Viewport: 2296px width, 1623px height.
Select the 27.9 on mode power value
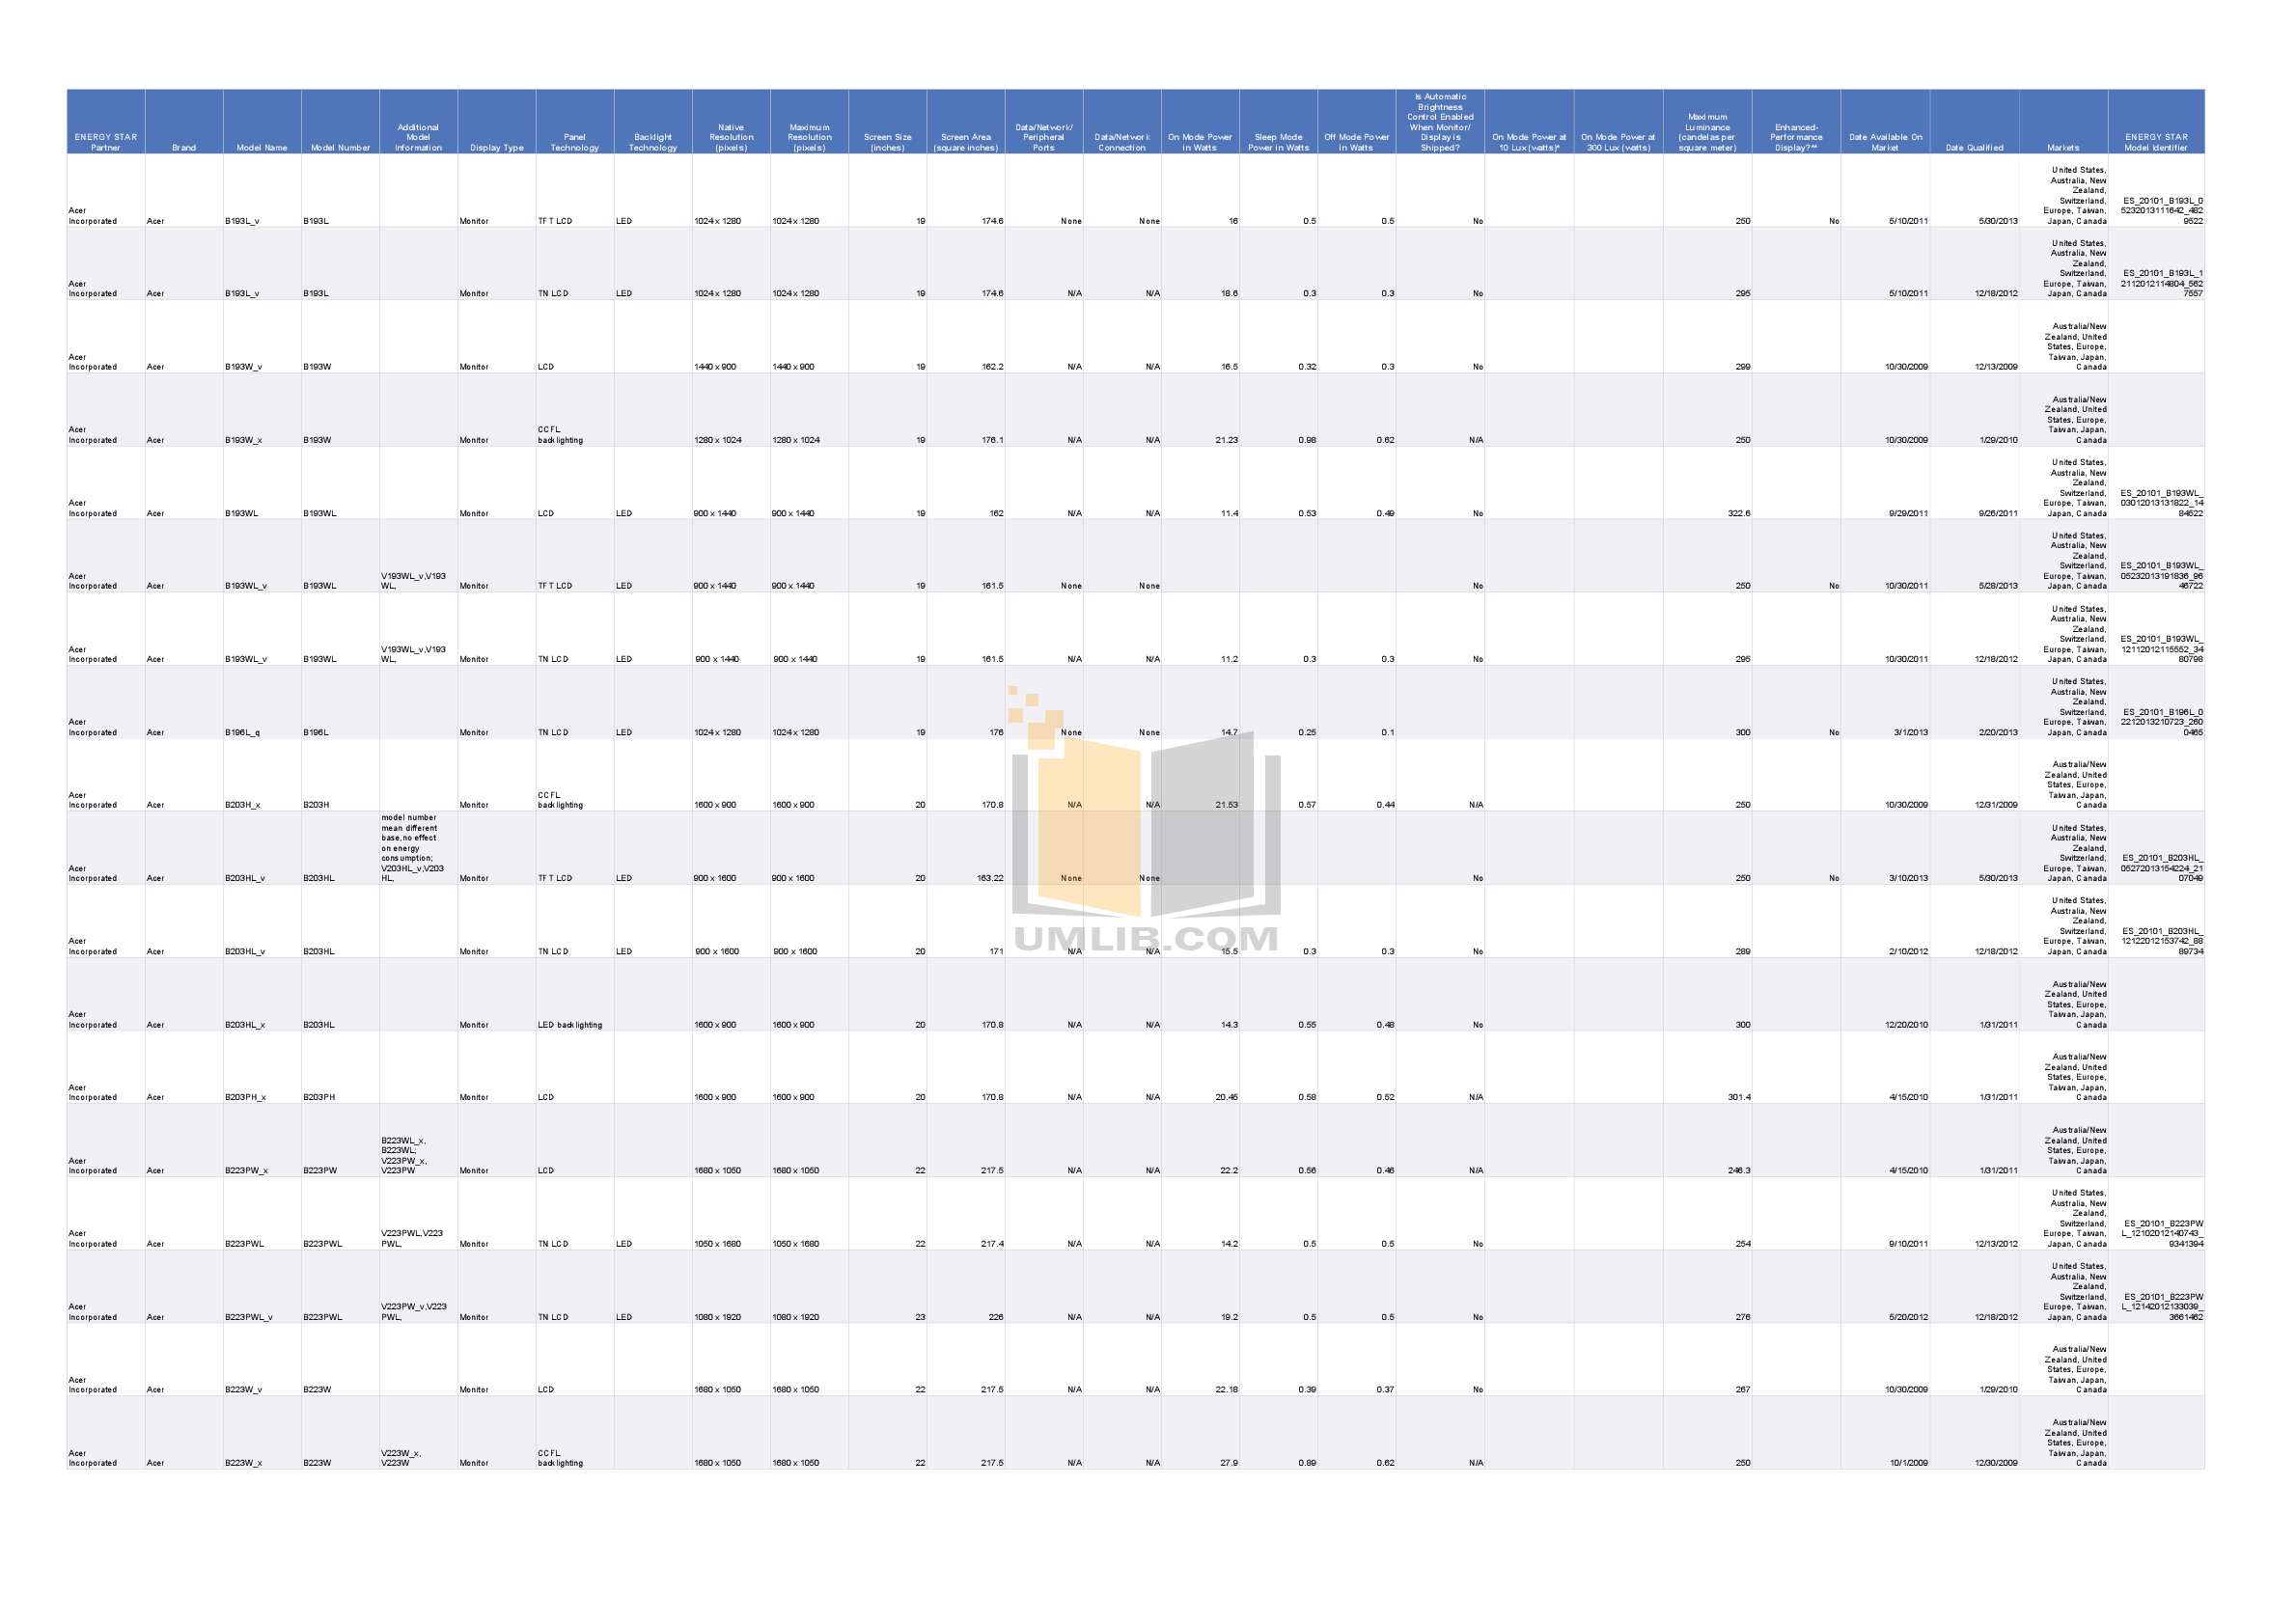click(x=1229, y=1464)
